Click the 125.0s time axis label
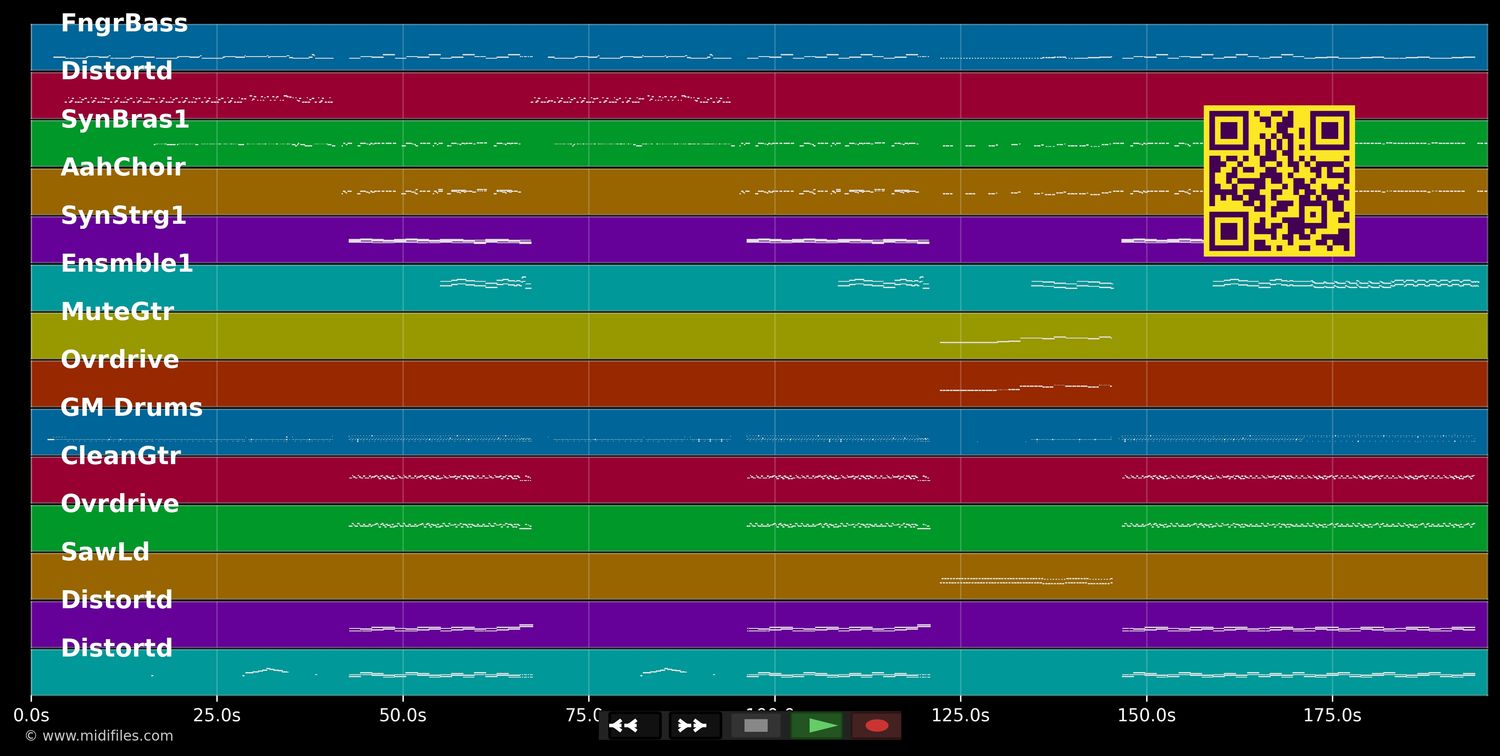The image size is (1500, 756). [x=960, y=716]
